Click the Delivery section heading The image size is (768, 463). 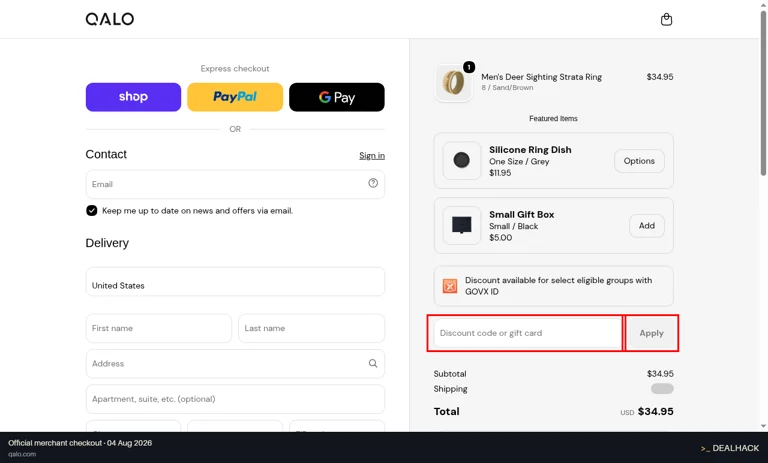(x=107, y=243)
